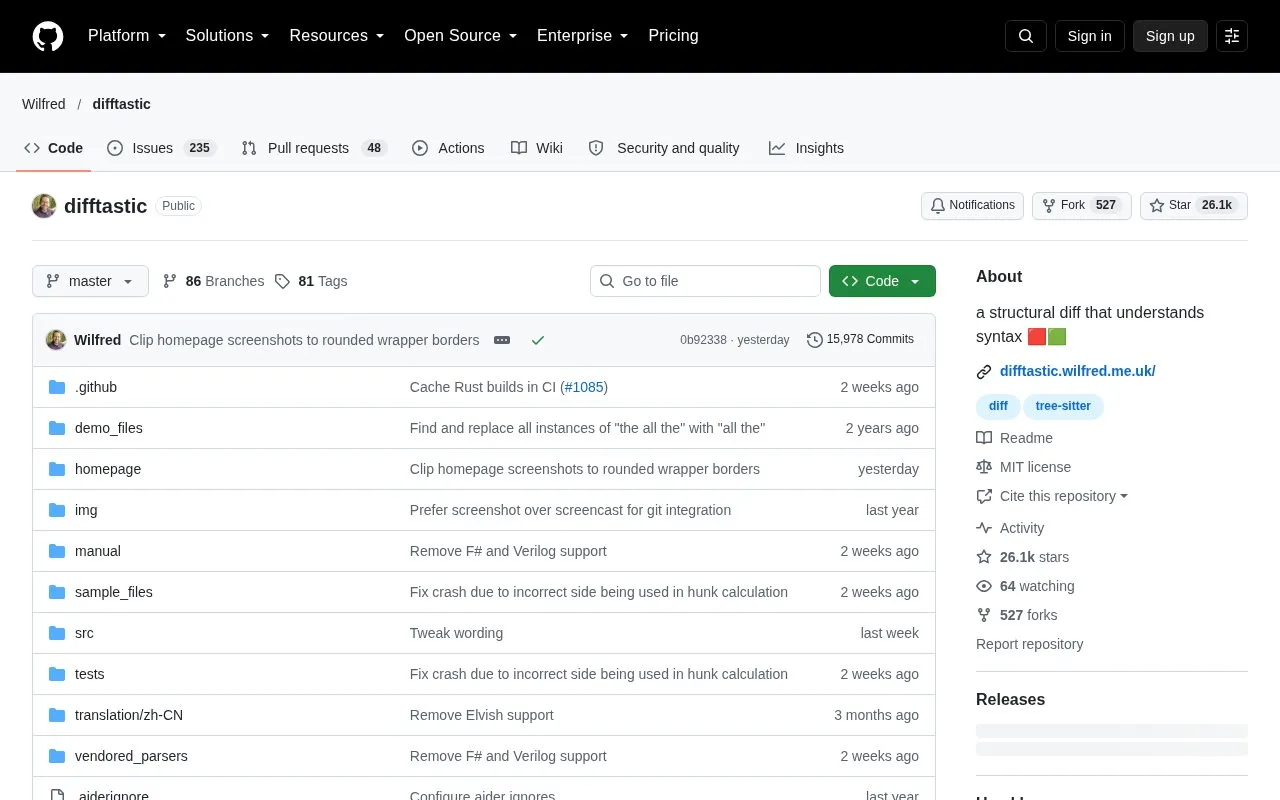Switch to the Pull requests tab
The width and height of the screenshot is (1280, 800).
314,148
